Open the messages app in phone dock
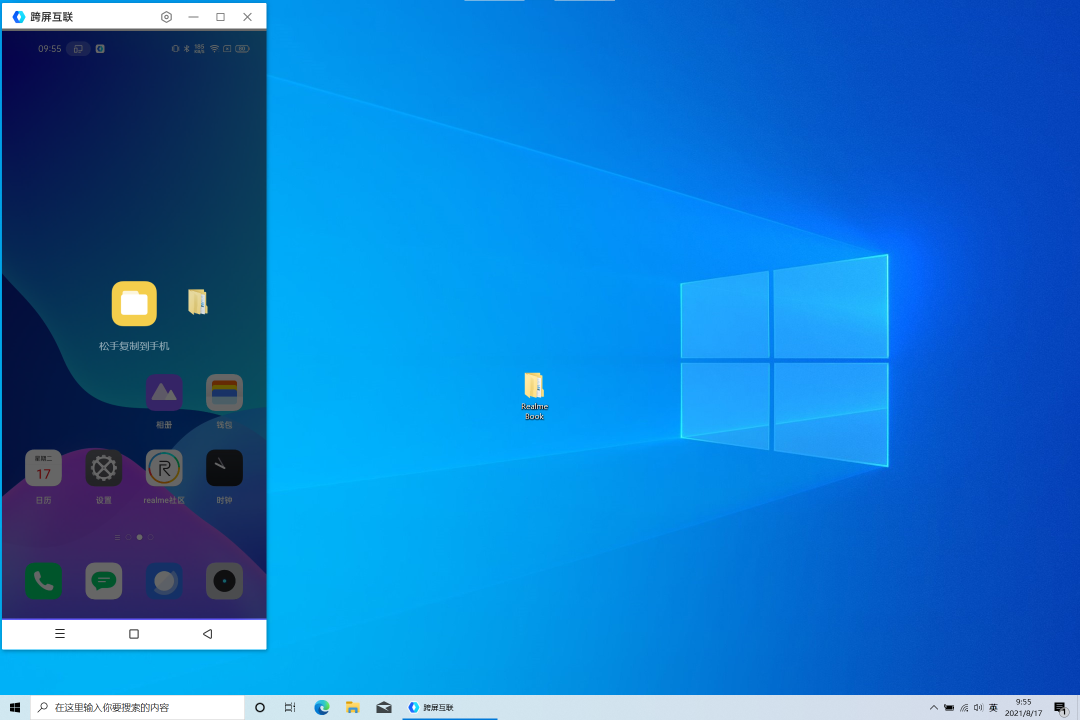This screenshot has height=720, width=1080. tap(104, 581)
